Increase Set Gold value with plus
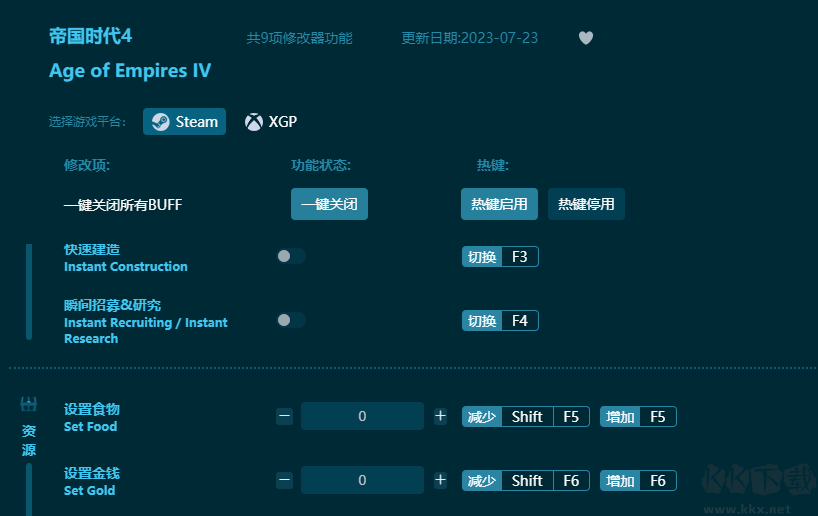Viewport: 818px width, 516px height. click(x=440, y=480)
